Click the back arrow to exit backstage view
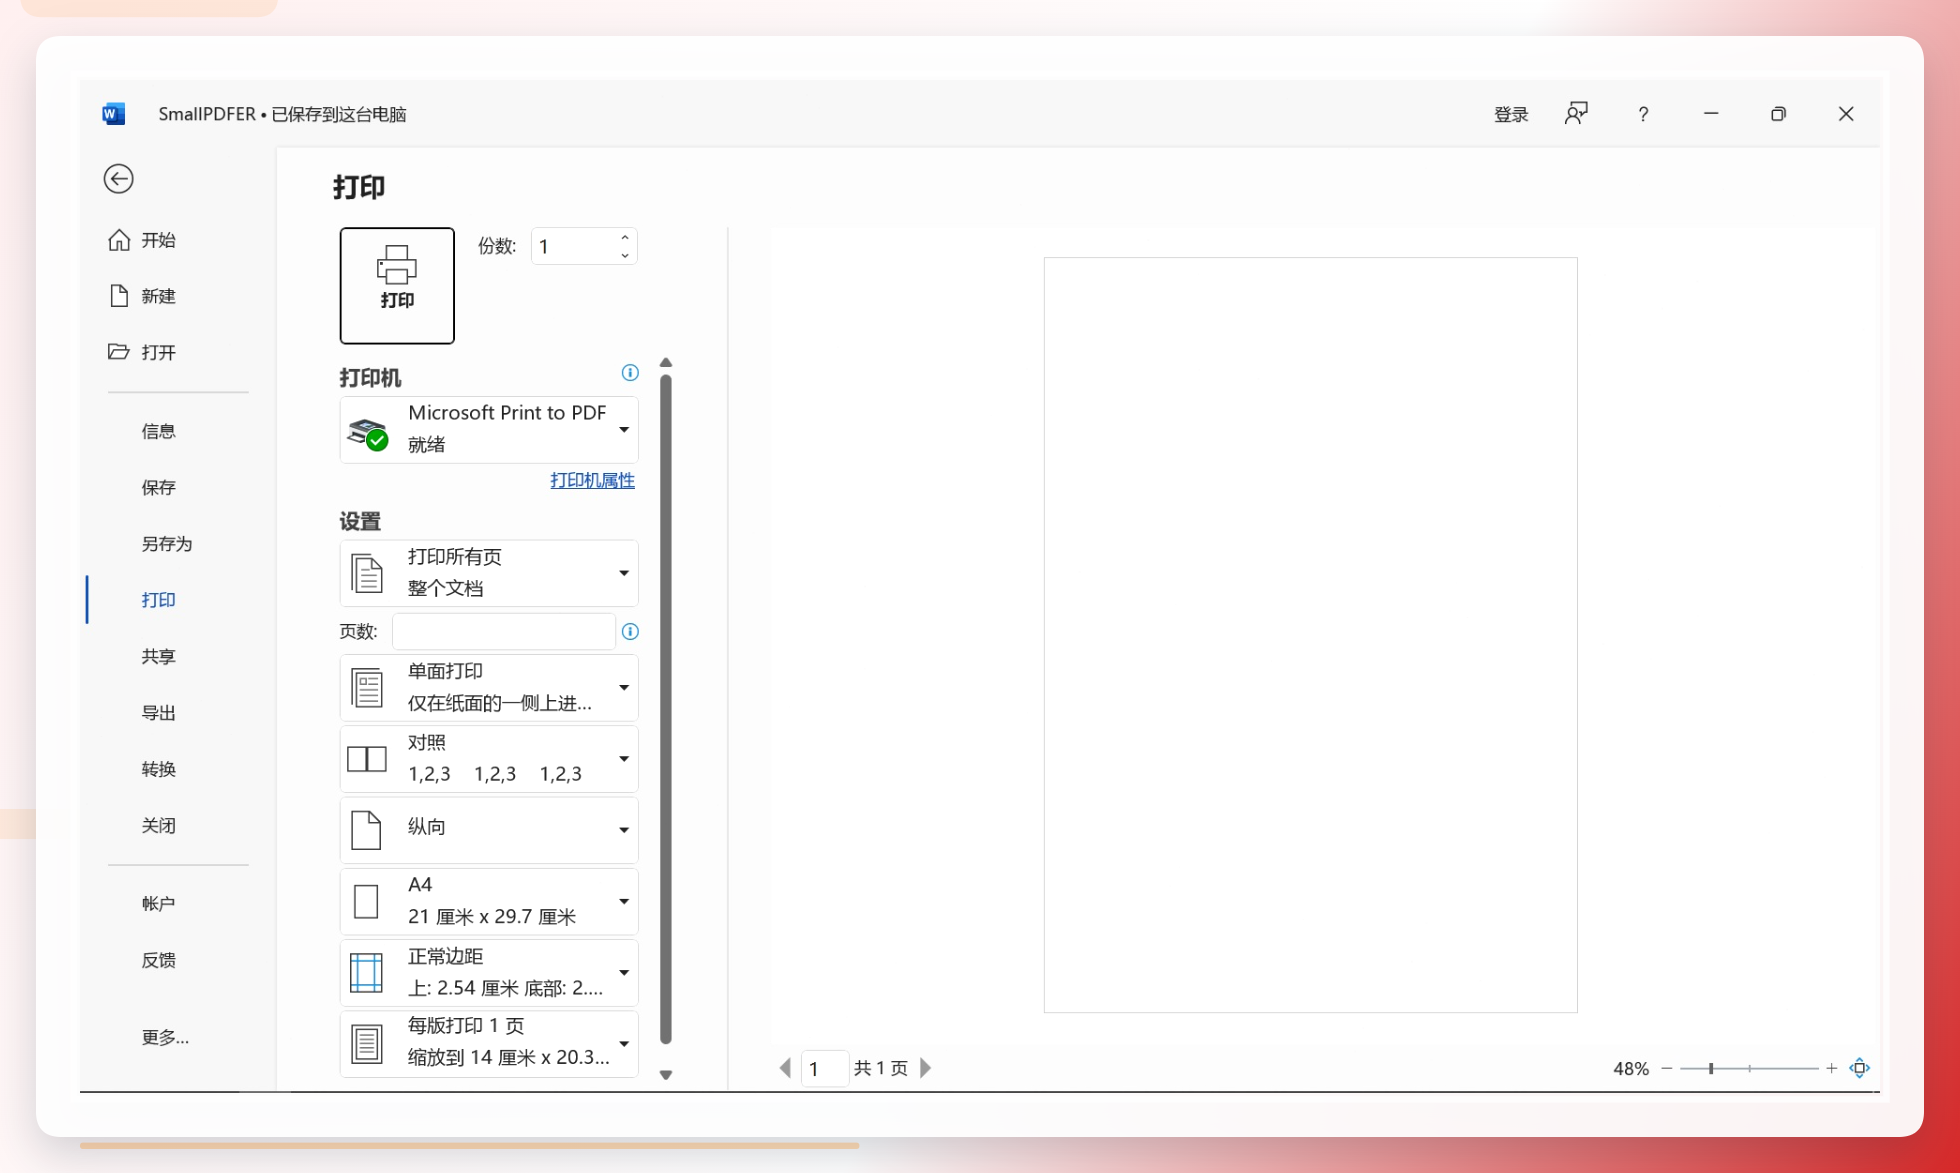This screenshot has height=1173, width=1960. (x=118, y=178)
